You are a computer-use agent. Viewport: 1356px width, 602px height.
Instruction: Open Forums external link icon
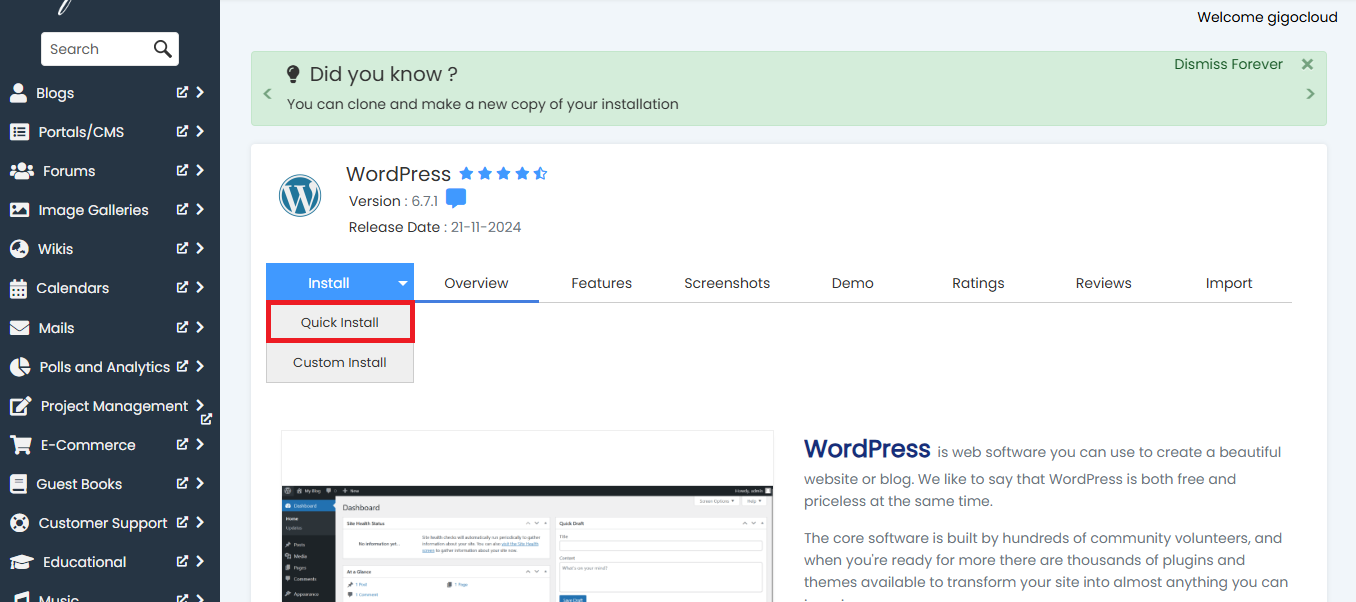[182, 170]
